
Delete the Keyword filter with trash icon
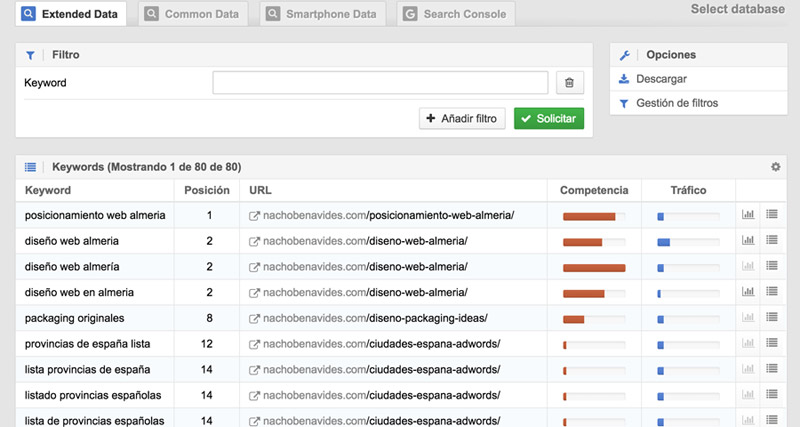click(569, 83)
